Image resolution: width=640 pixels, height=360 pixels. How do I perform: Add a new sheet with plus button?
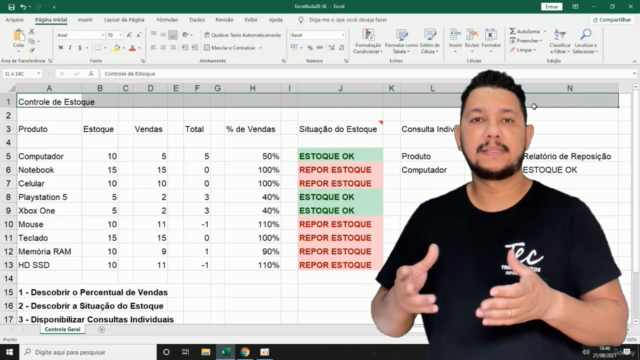[102, 329]
